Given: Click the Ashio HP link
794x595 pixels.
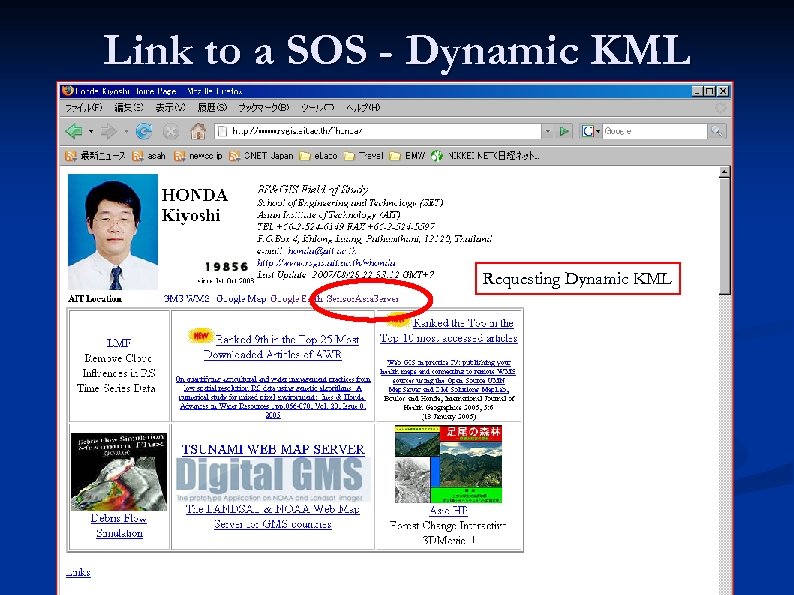Looking at the screenshot, I should pyautogui.click(x=449, y=510).
